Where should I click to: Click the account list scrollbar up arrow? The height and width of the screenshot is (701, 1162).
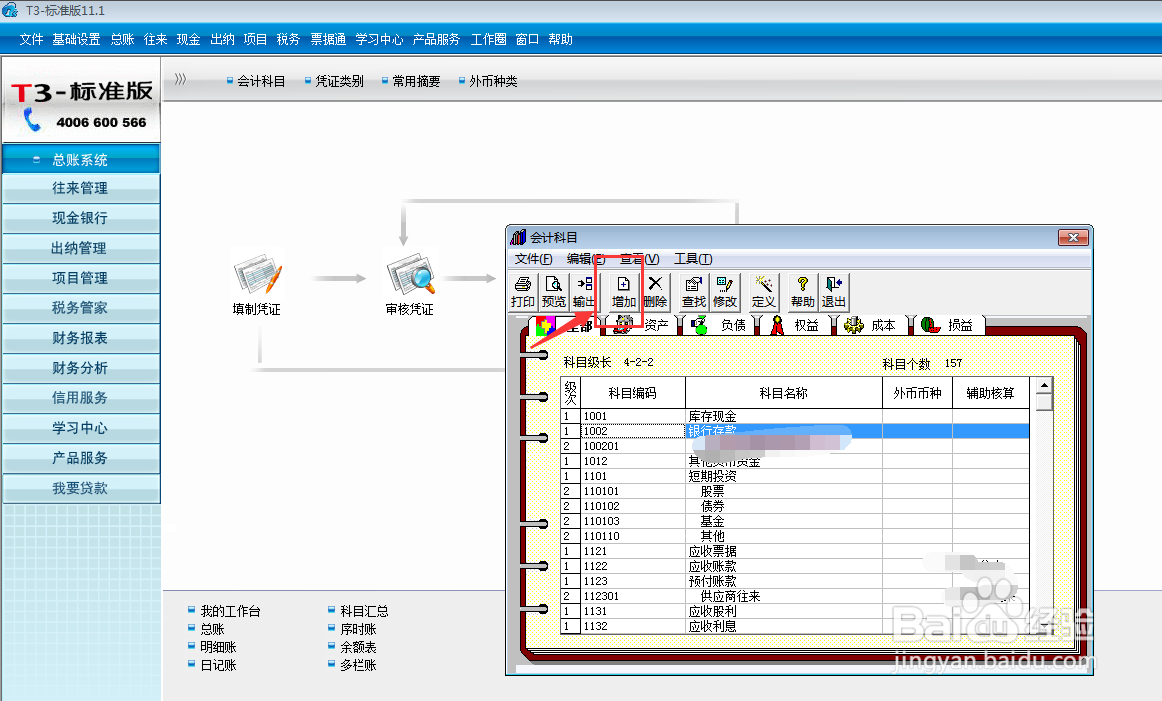tap(1044, 385)
